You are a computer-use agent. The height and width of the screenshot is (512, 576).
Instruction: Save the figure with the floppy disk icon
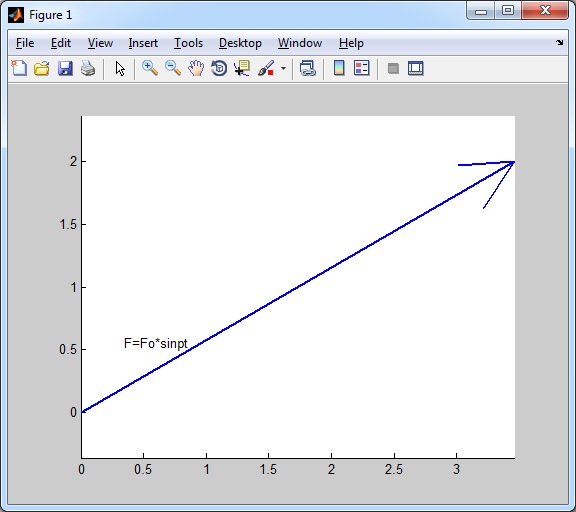pyautogui.click(x=65, y=68)
